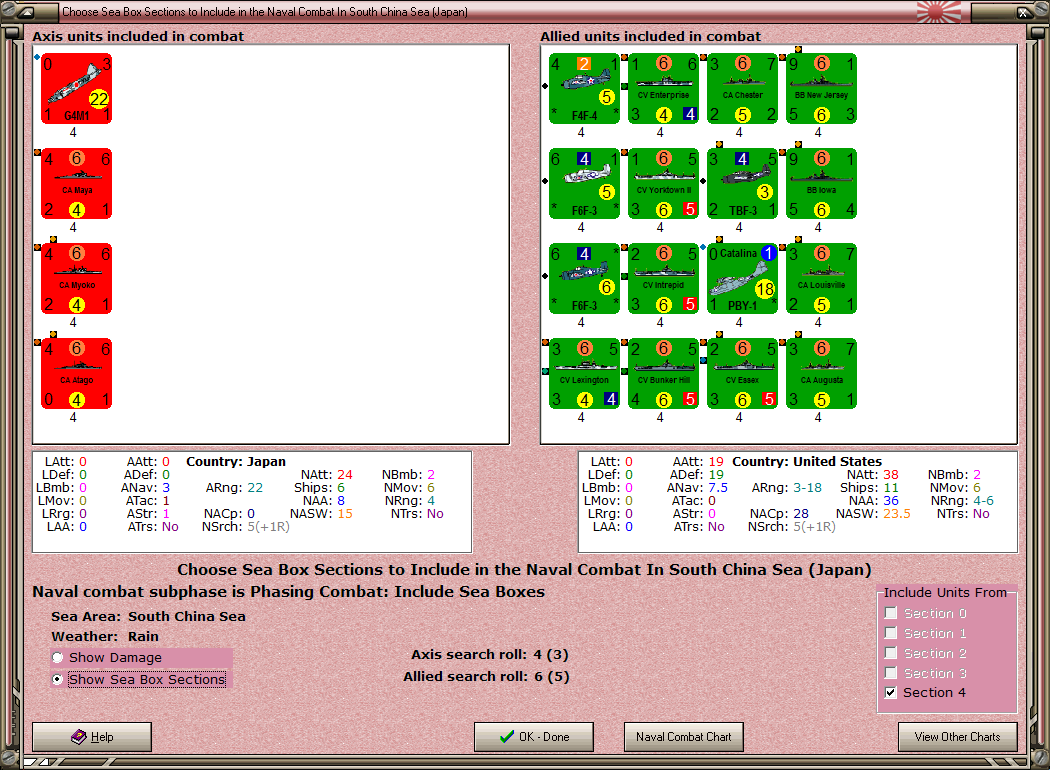This screenshot has height=770, width=1050.
Task: Click the View Other Charts button
Action: (x=958, y=737)
